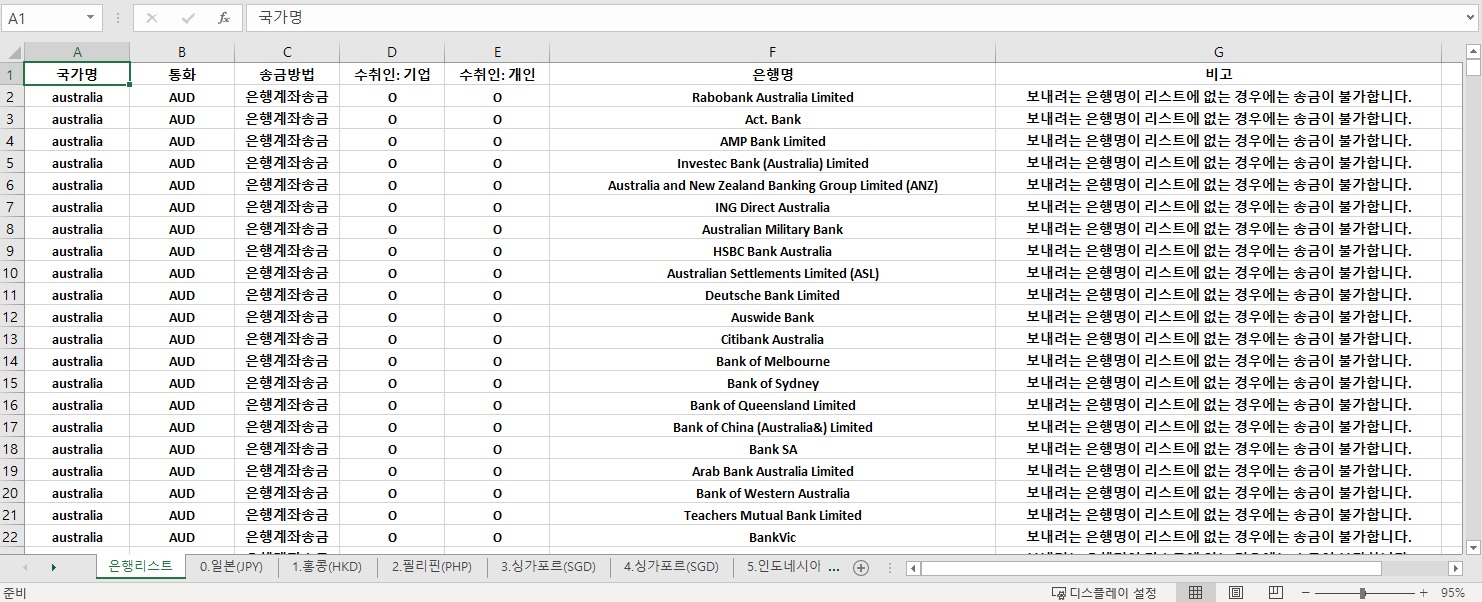Switch to Page Layout view icon
The width and height of the screenshot is (1482, 602).
coord(1235,592)
